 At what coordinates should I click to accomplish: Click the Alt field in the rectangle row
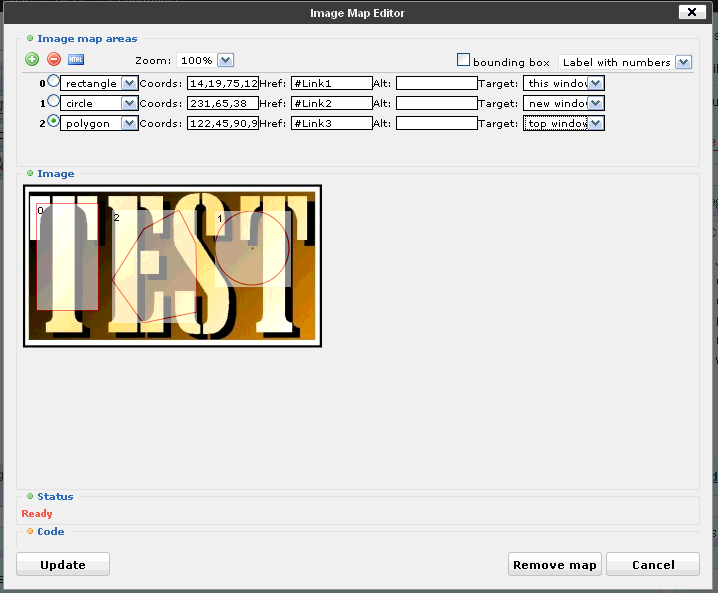[437, 83]
